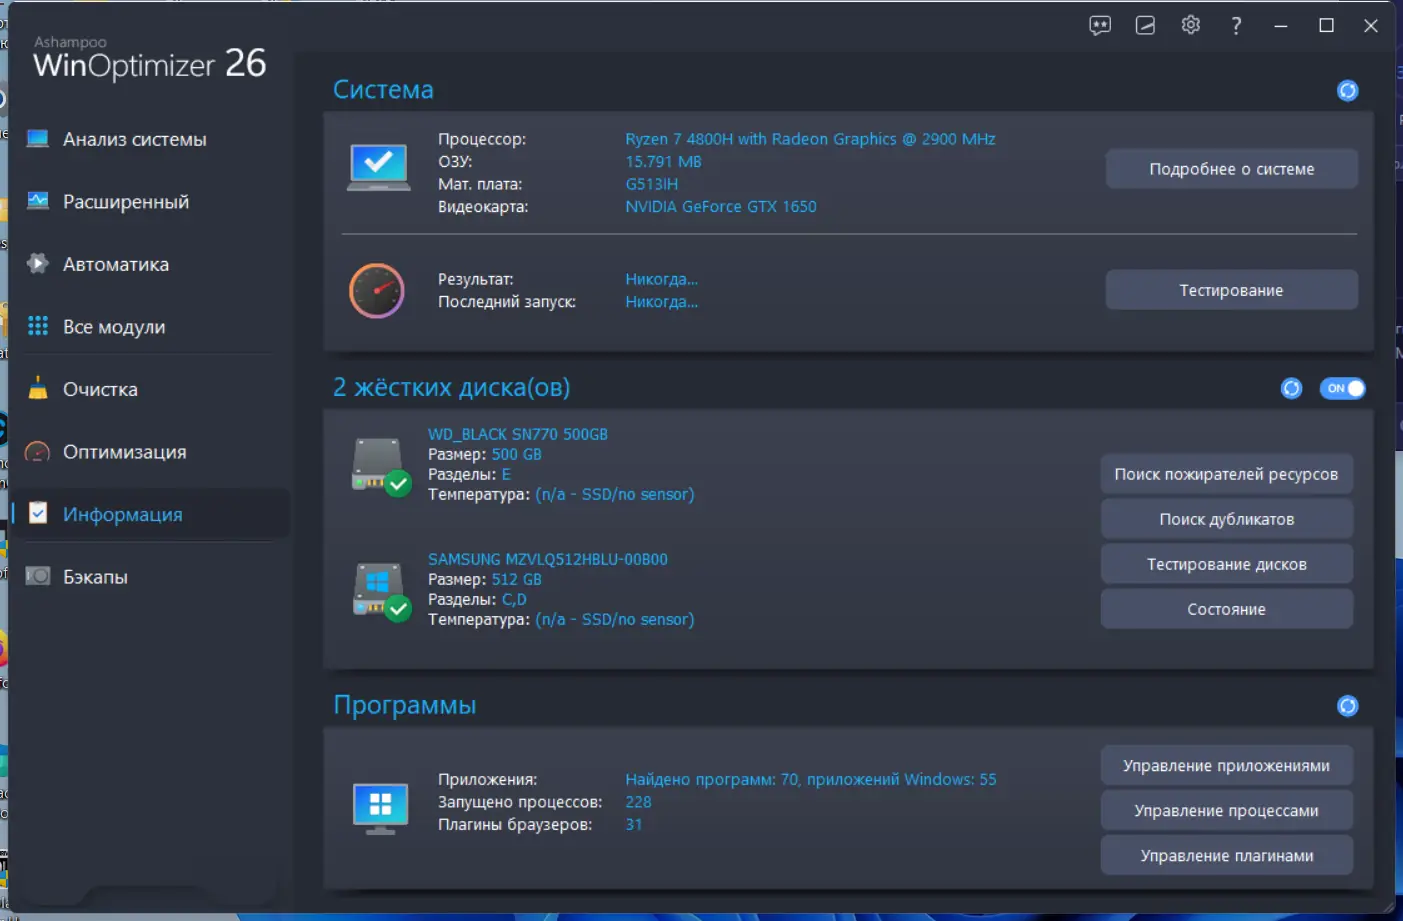Screen dimensions: 1403x921
Task: Open help via the question mark icon
Action: 1236,26
